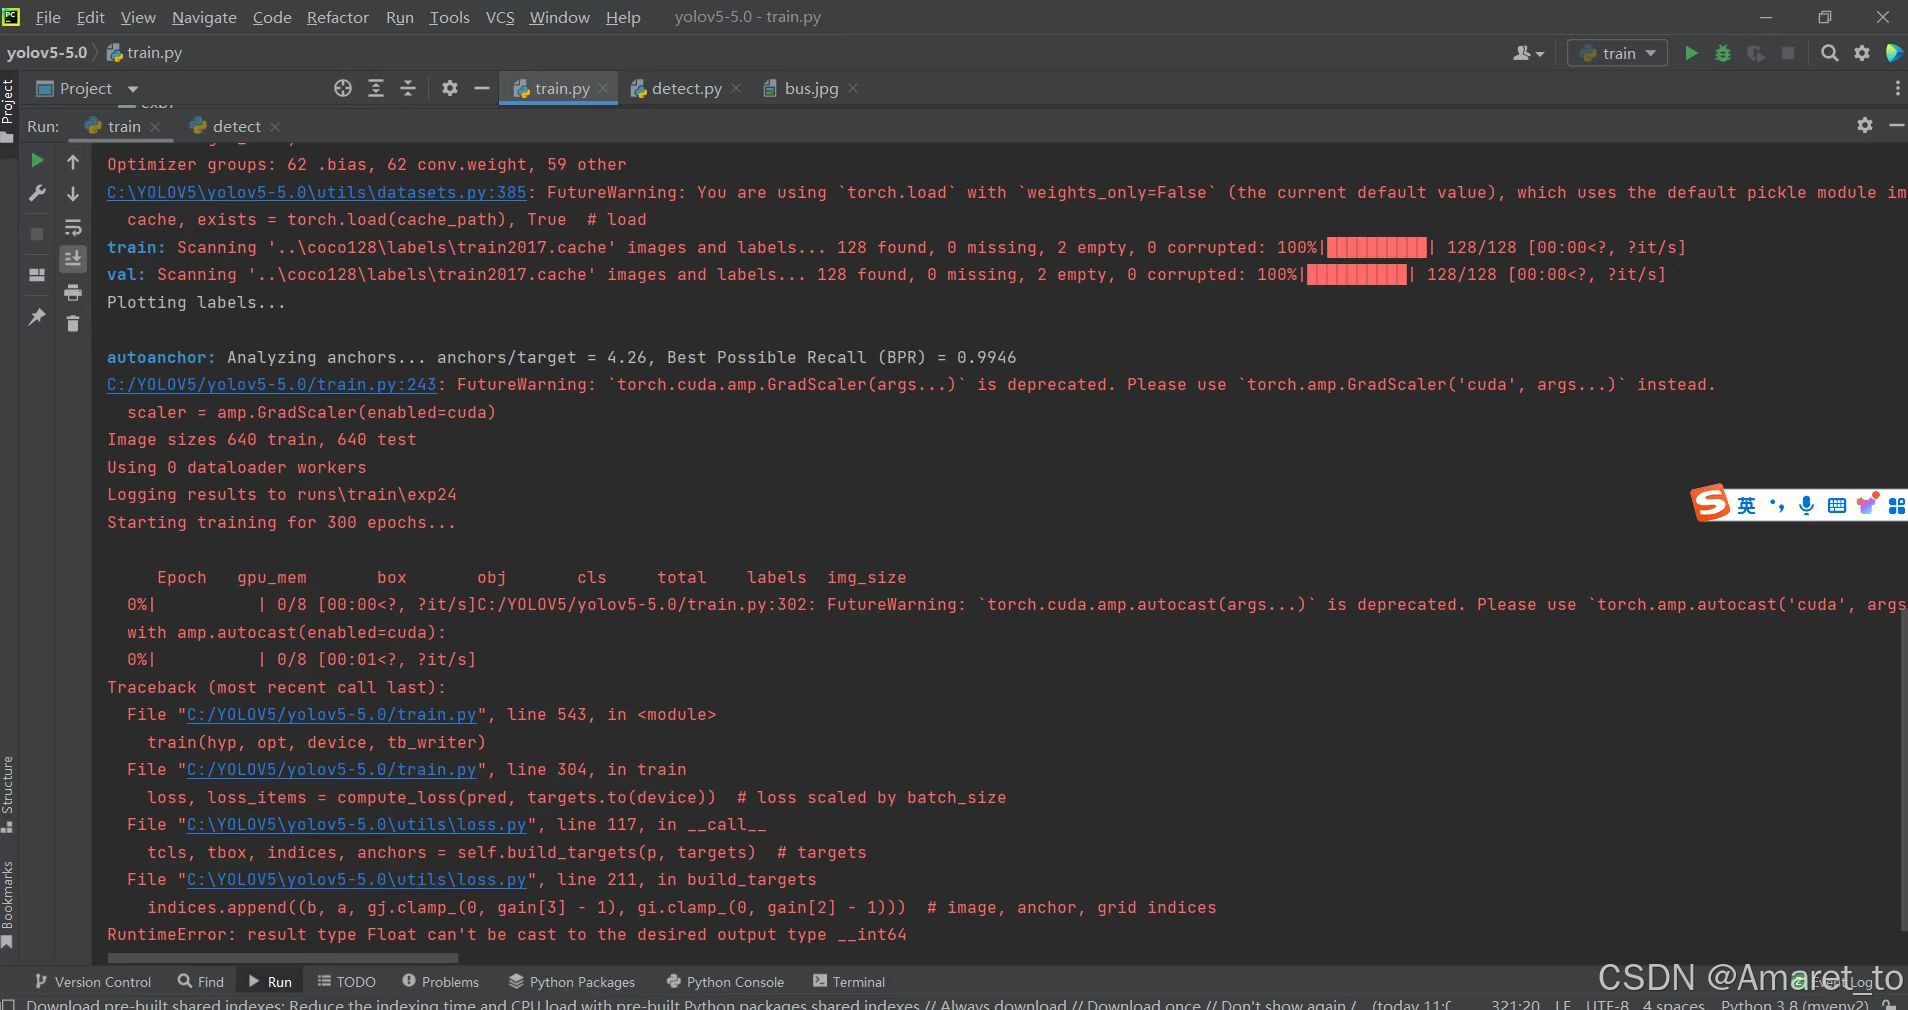Close the detect.py editor tab
The image size is (1908, 1010).
click(x=736, y=88)
